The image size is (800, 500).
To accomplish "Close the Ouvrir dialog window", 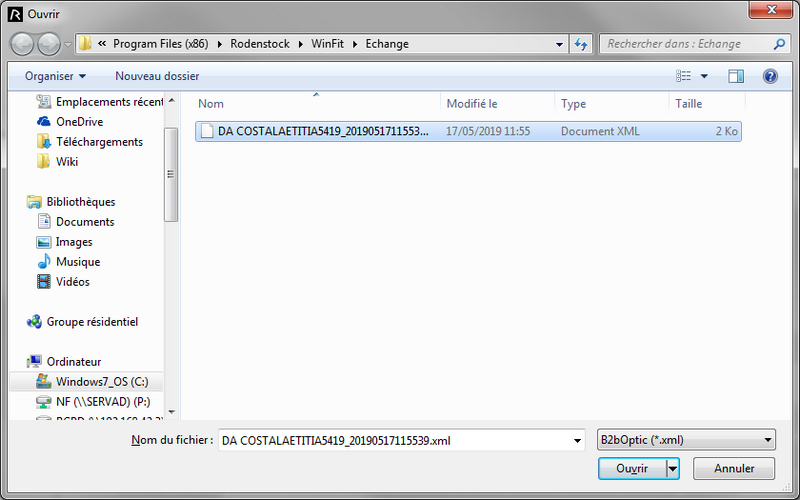I will coord(771,10).
